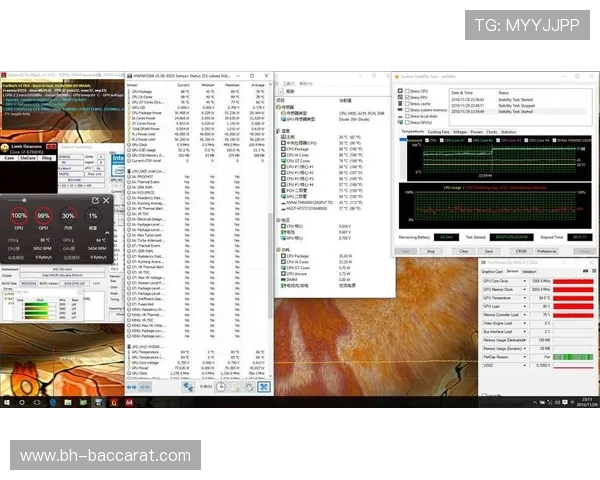Switch to the Cooling Fans tab
Image resolution: width=600 pixels, height=480 pixels.
tap(439, 131)
